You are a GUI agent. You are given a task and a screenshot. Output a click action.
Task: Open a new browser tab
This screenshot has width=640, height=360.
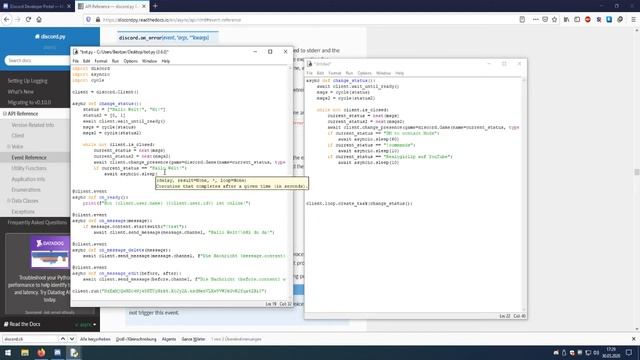pos(155,6)
